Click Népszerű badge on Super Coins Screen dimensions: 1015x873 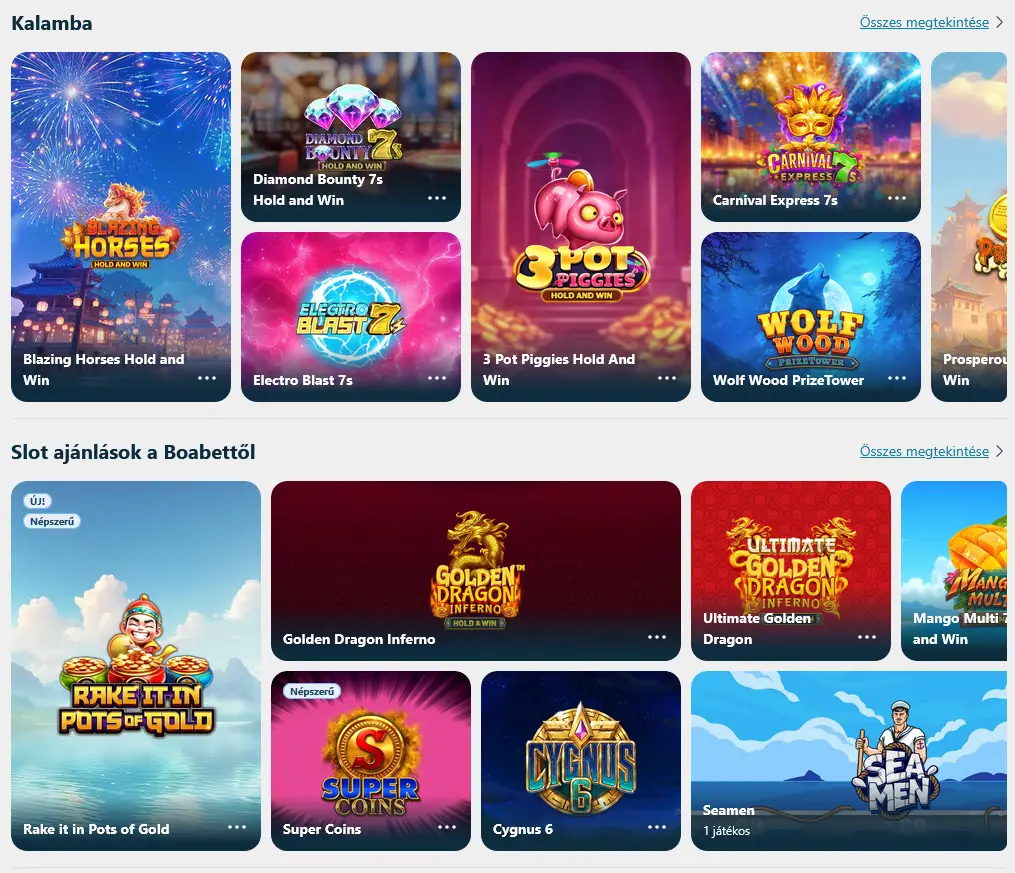(x=312, y=692)
